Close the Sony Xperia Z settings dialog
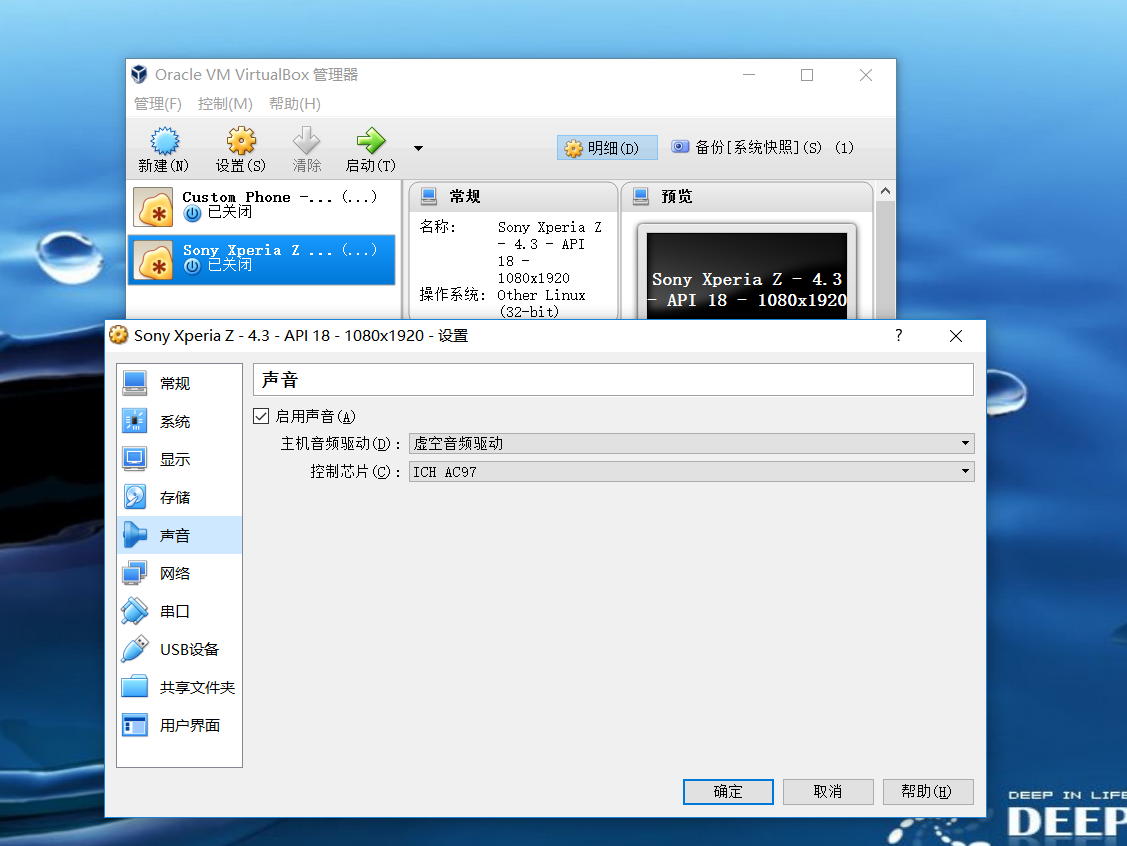1127x846 pixels. coord(956,336)
